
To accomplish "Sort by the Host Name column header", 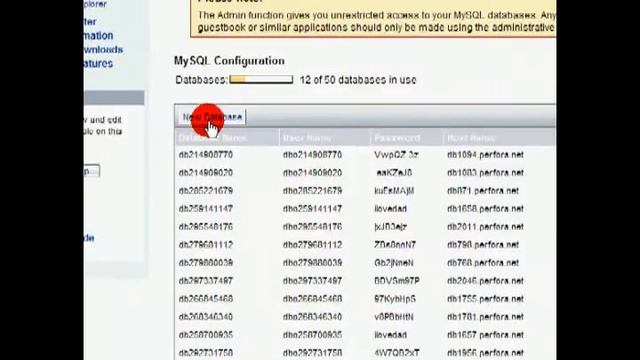I will 471,138.
